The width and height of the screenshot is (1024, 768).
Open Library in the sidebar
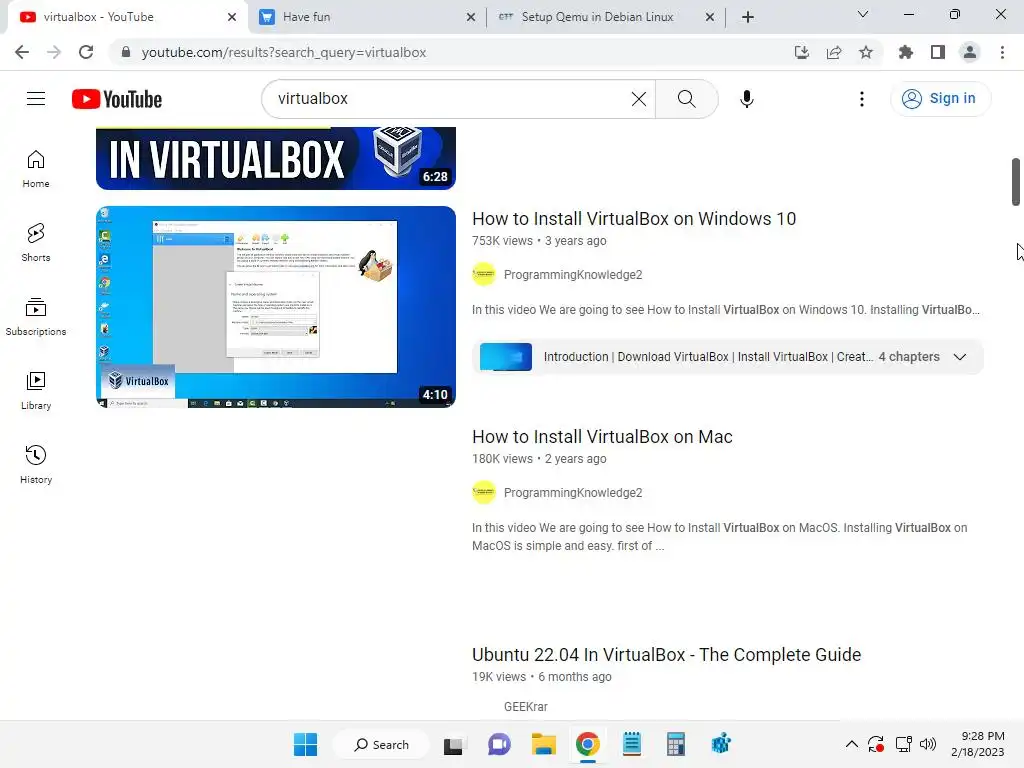[36, 391]
